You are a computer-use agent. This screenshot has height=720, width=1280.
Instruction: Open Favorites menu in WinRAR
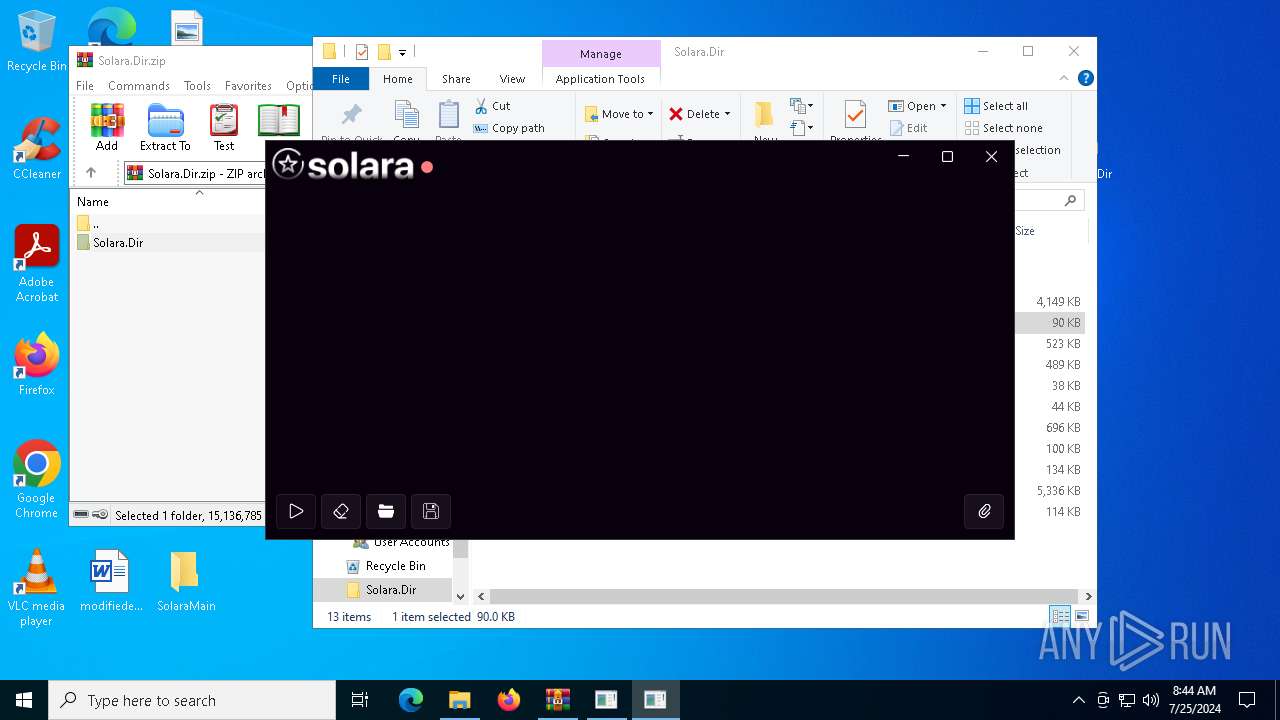[x=248, y=86]
